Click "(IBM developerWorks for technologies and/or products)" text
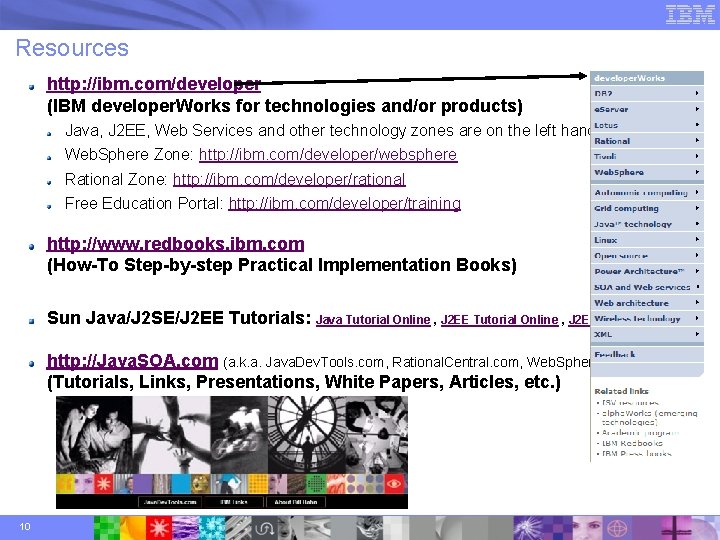 tap(285, 106)
